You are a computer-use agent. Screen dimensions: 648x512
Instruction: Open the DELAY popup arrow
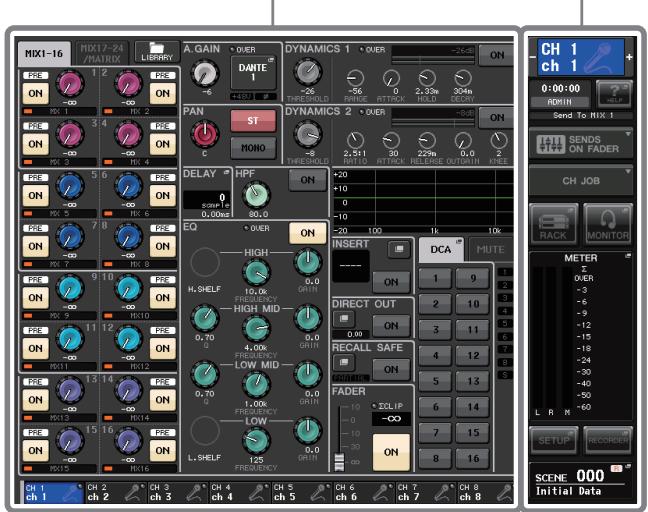click(x=226, y=172)
